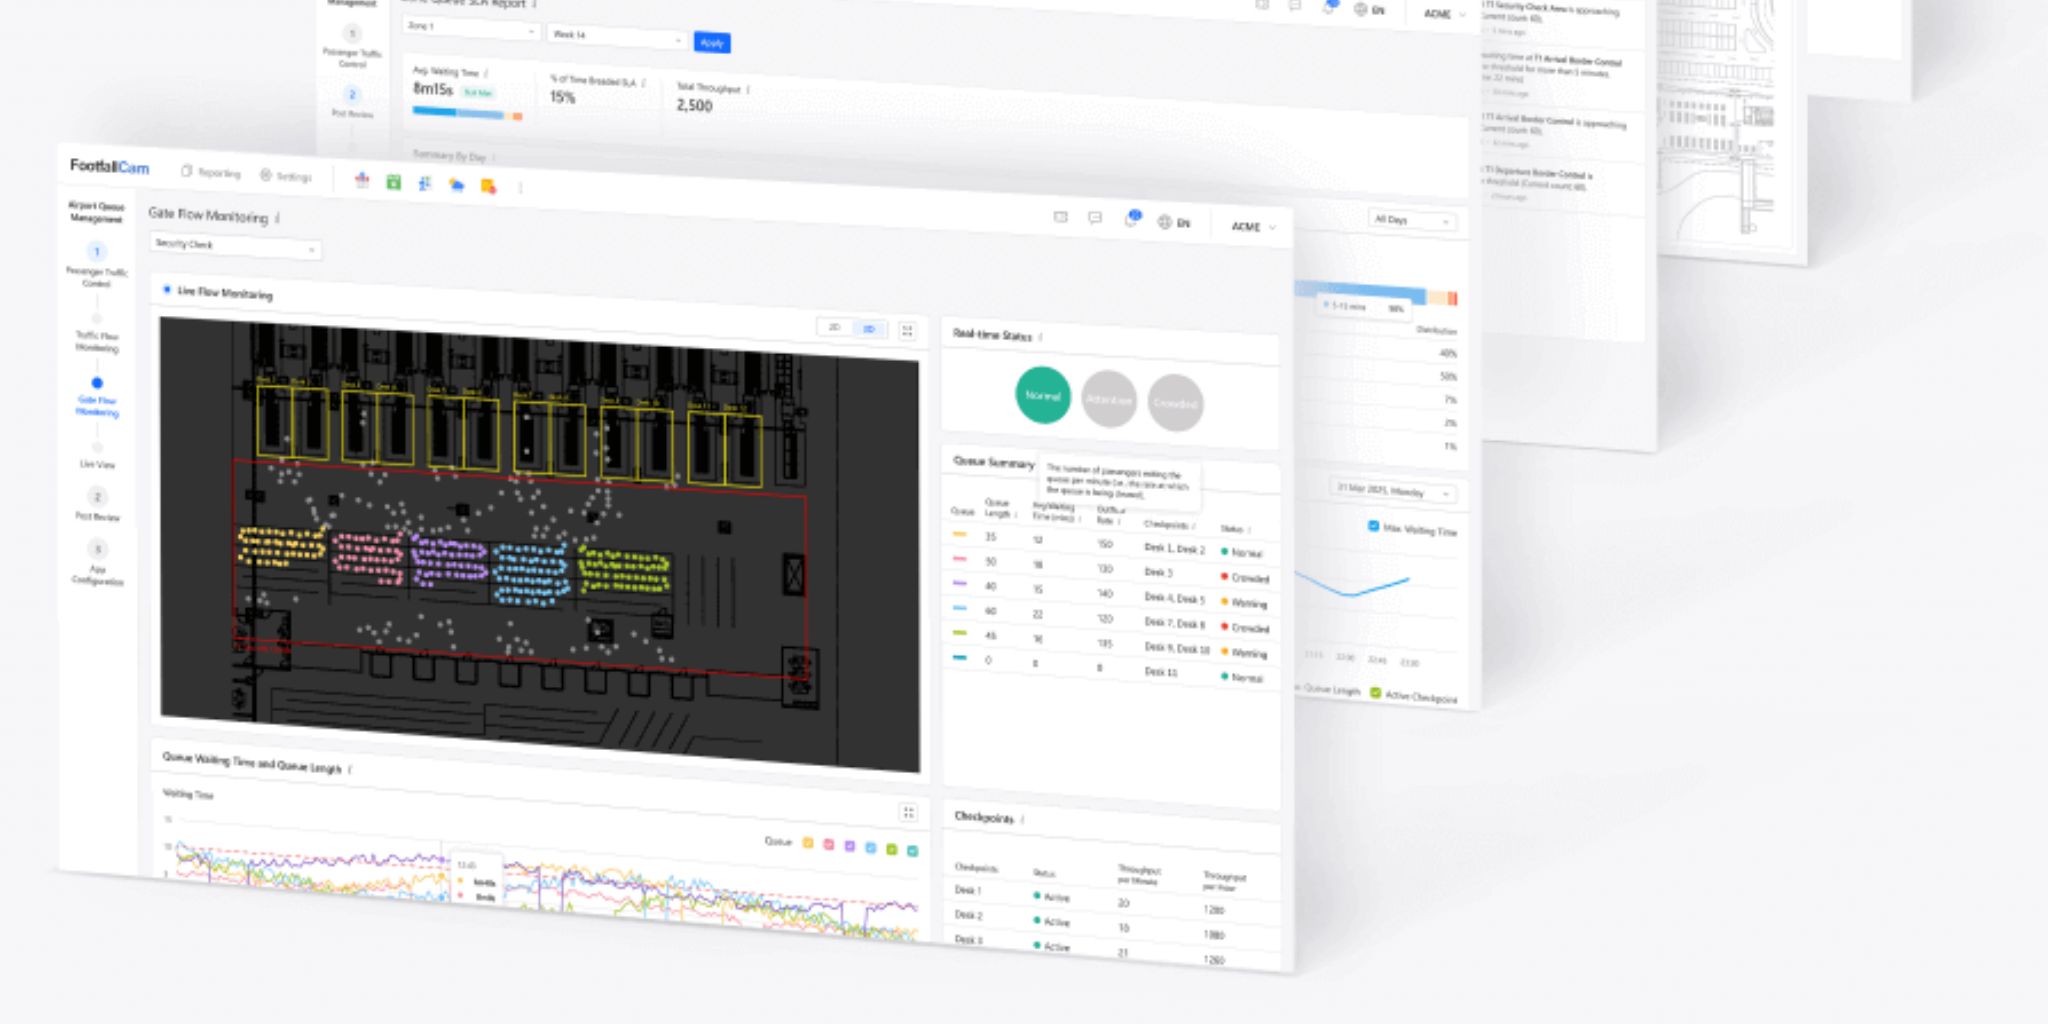Click the green square module icon in the toolbar
Viewport: 2048px width, 1024px height.
pyautogui.click(x=394, y=182)
